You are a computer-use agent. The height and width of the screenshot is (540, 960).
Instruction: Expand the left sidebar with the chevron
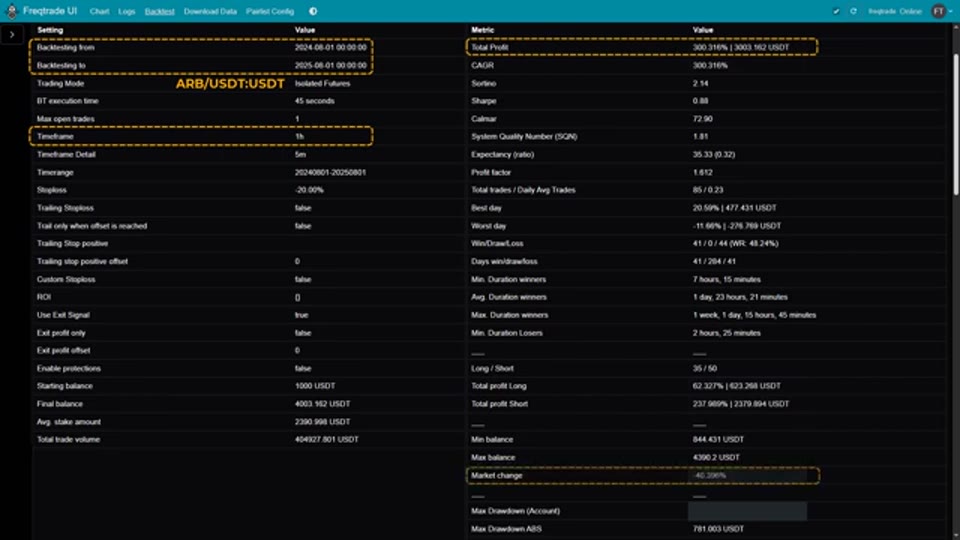click(x=12, y=35)
